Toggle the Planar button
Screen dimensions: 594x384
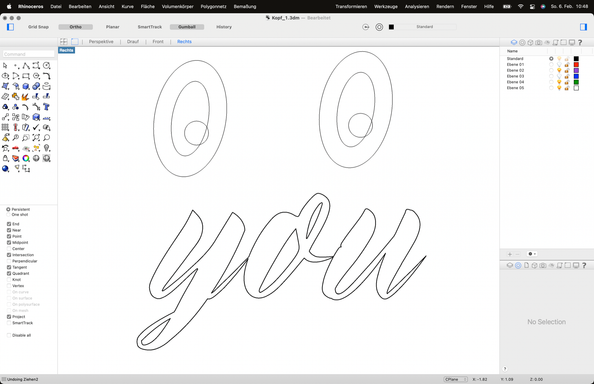click(113, 27)
